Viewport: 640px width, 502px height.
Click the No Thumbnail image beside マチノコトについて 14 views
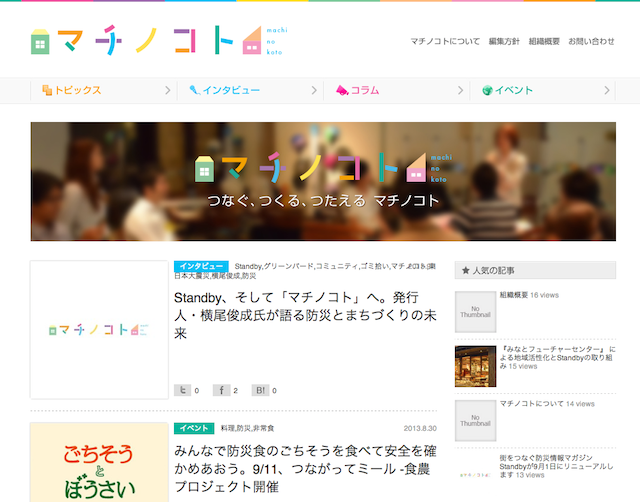[476, 420]
